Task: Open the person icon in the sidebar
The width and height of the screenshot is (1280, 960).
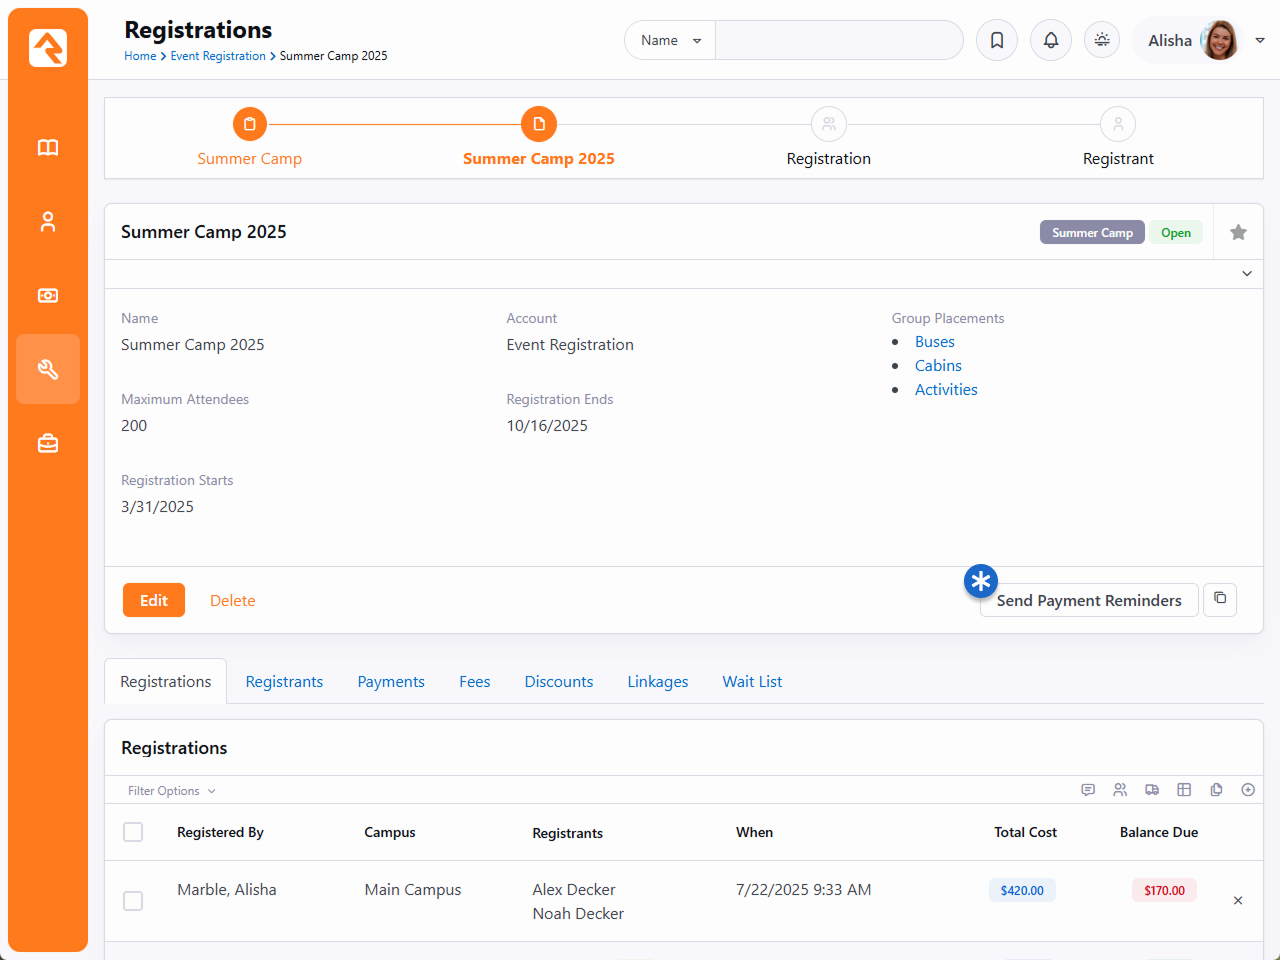Action: pos(48,222)
